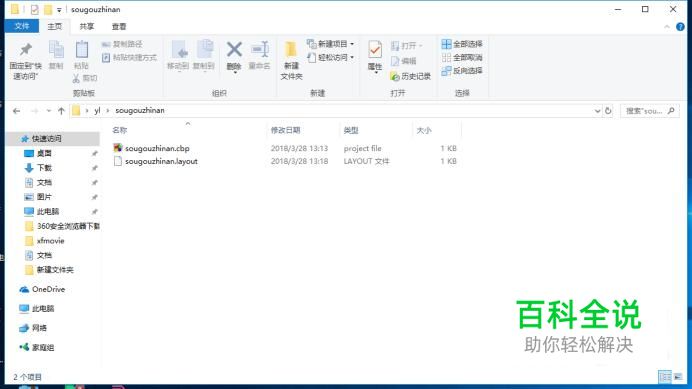692x389 pixels.
Task: Click Paste shortcut (粘贴快捷方式) button
Action: [x=129, y=57]
